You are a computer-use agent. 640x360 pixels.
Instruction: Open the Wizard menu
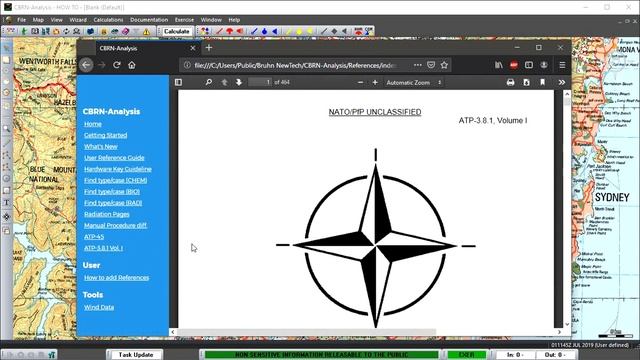[x=78, y=20]
